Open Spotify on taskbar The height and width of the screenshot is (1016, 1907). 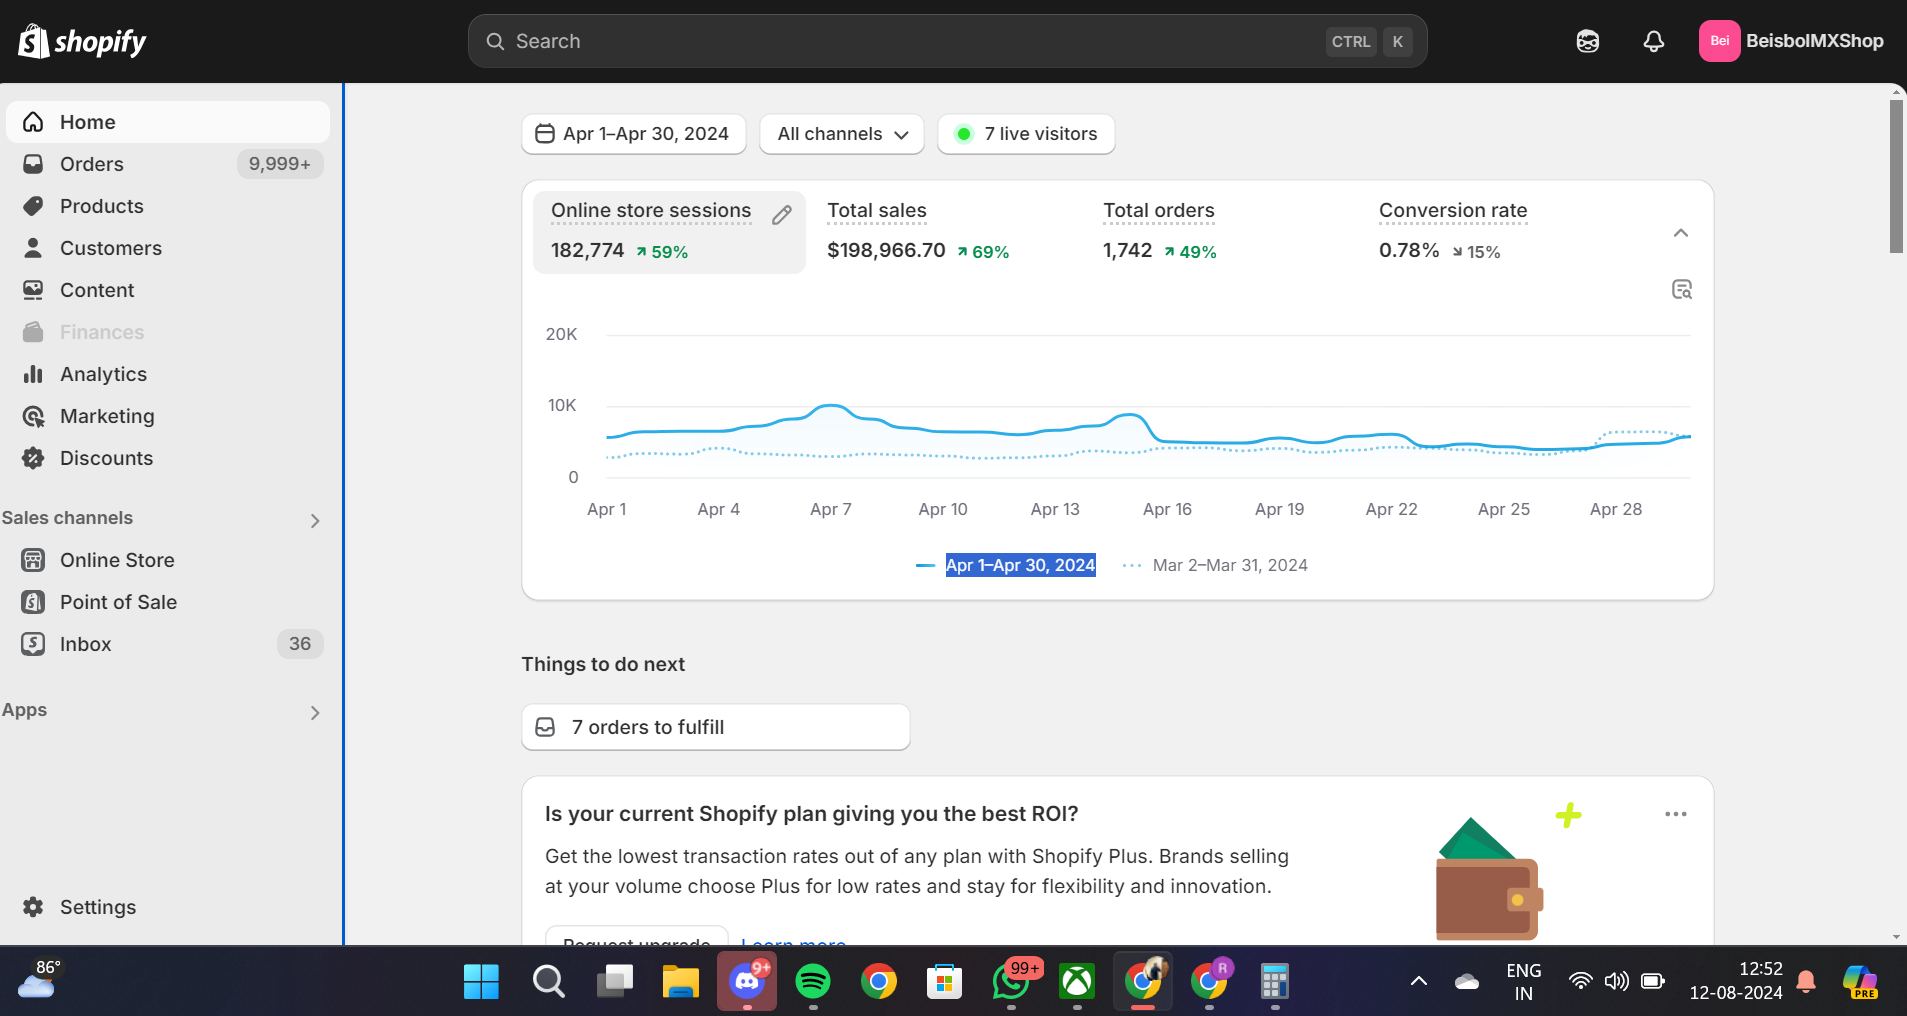[813, 982]
